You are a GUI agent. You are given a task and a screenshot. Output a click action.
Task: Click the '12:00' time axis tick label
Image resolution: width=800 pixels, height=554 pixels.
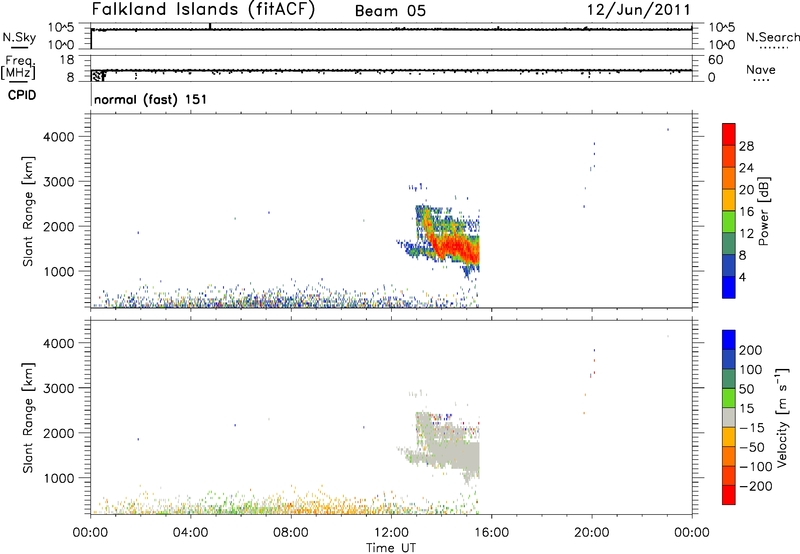[x=391, y=533]
